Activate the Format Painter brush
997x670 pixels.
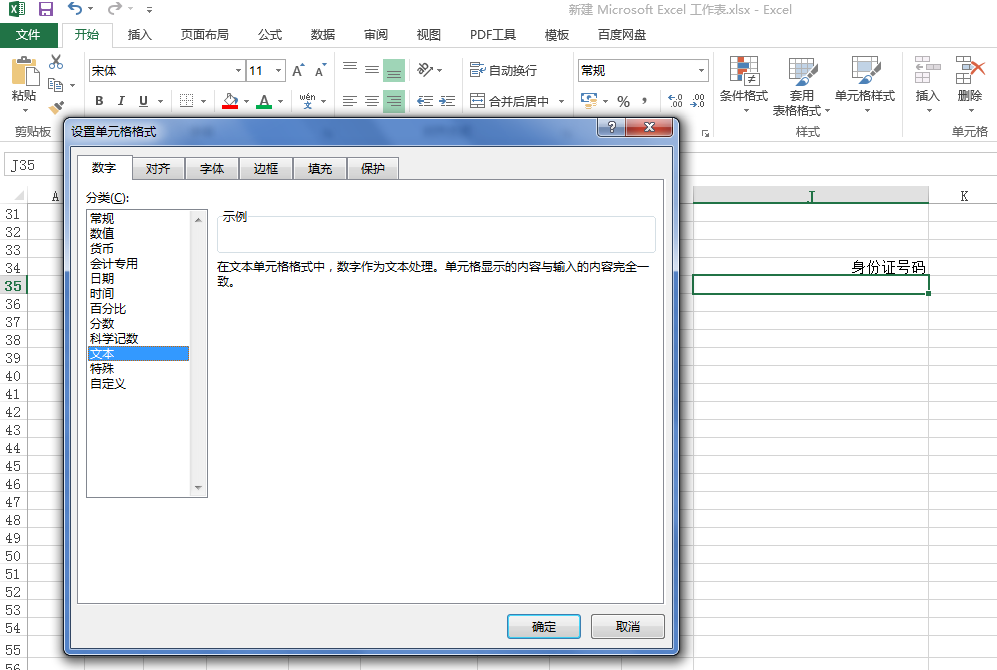(56, 107)
